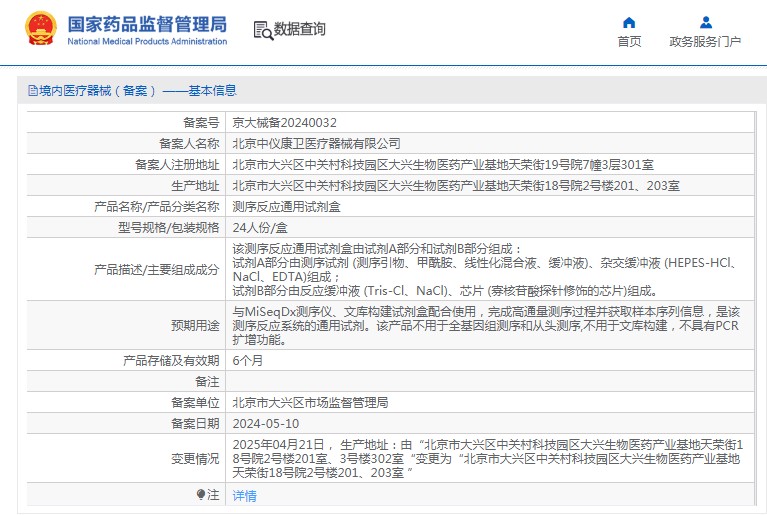The image size is (767, 515).
Task: Click the 备案号 row label
Action: [x=201, y=122]
